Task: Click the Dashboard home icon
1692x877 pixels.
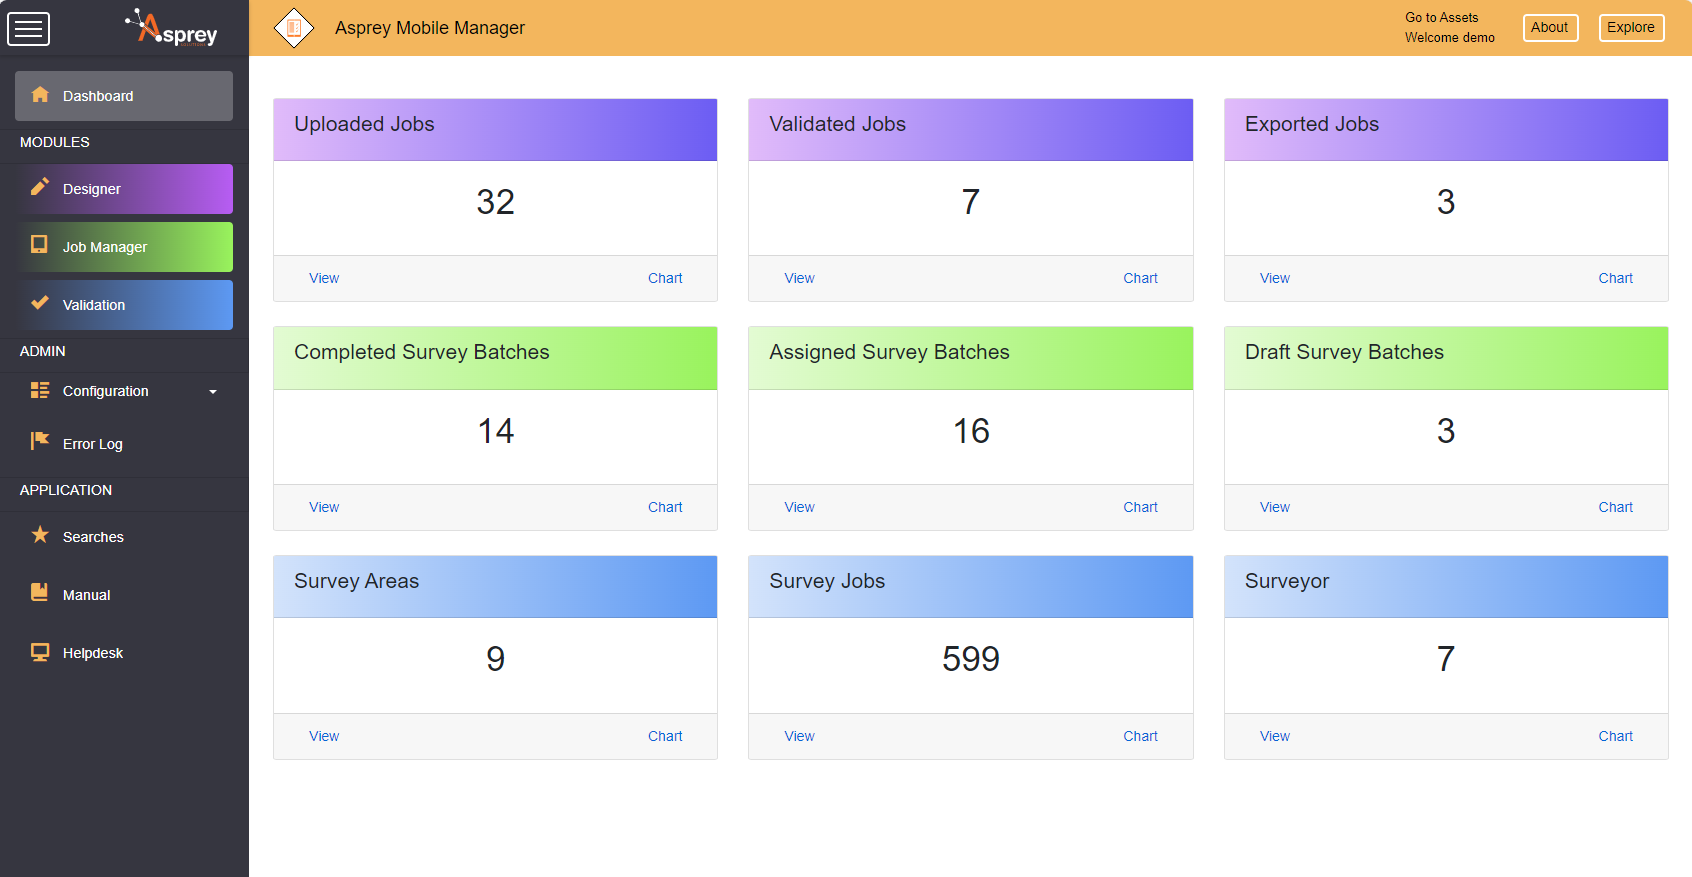Action: pyautogui.click(x=40, y=95)
